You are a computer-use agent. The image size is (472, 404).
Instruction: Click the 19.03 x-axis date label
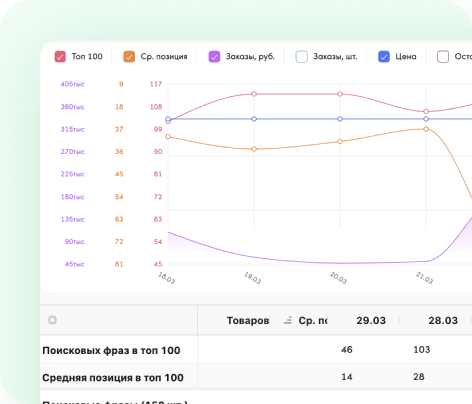click(252, 278)
